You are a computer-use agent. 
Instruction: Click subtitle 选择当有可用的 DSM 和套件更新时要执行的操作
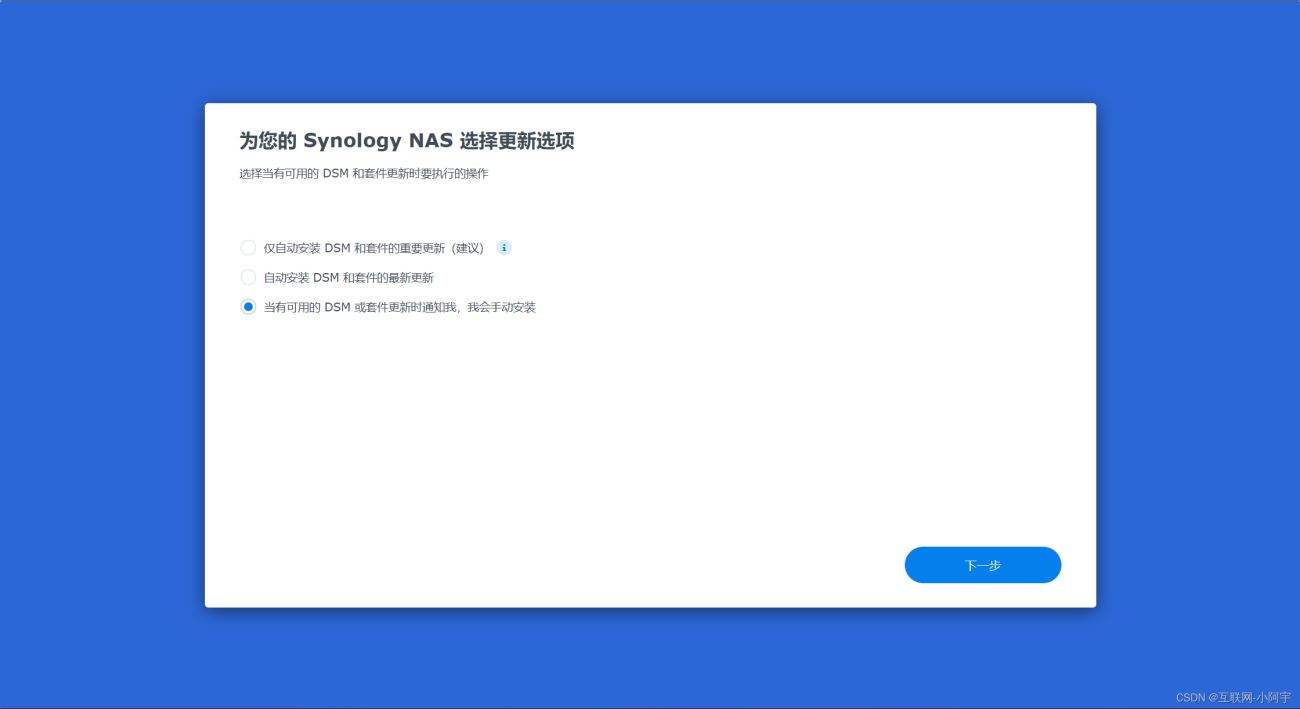(364, 174)
